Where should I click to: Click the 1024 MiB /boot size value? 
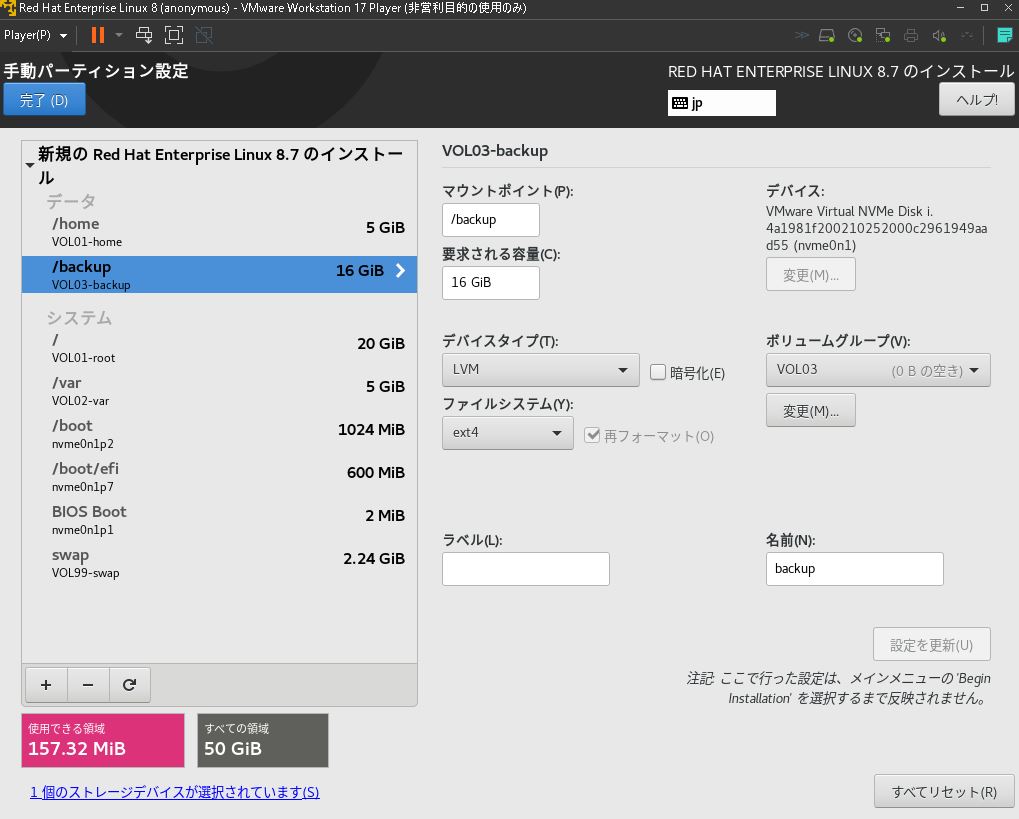tap(371, 430)
